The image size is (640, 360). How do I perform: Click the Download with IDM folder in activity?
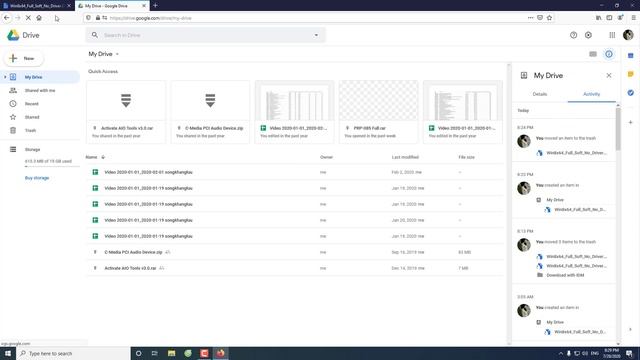coord(565,275)
